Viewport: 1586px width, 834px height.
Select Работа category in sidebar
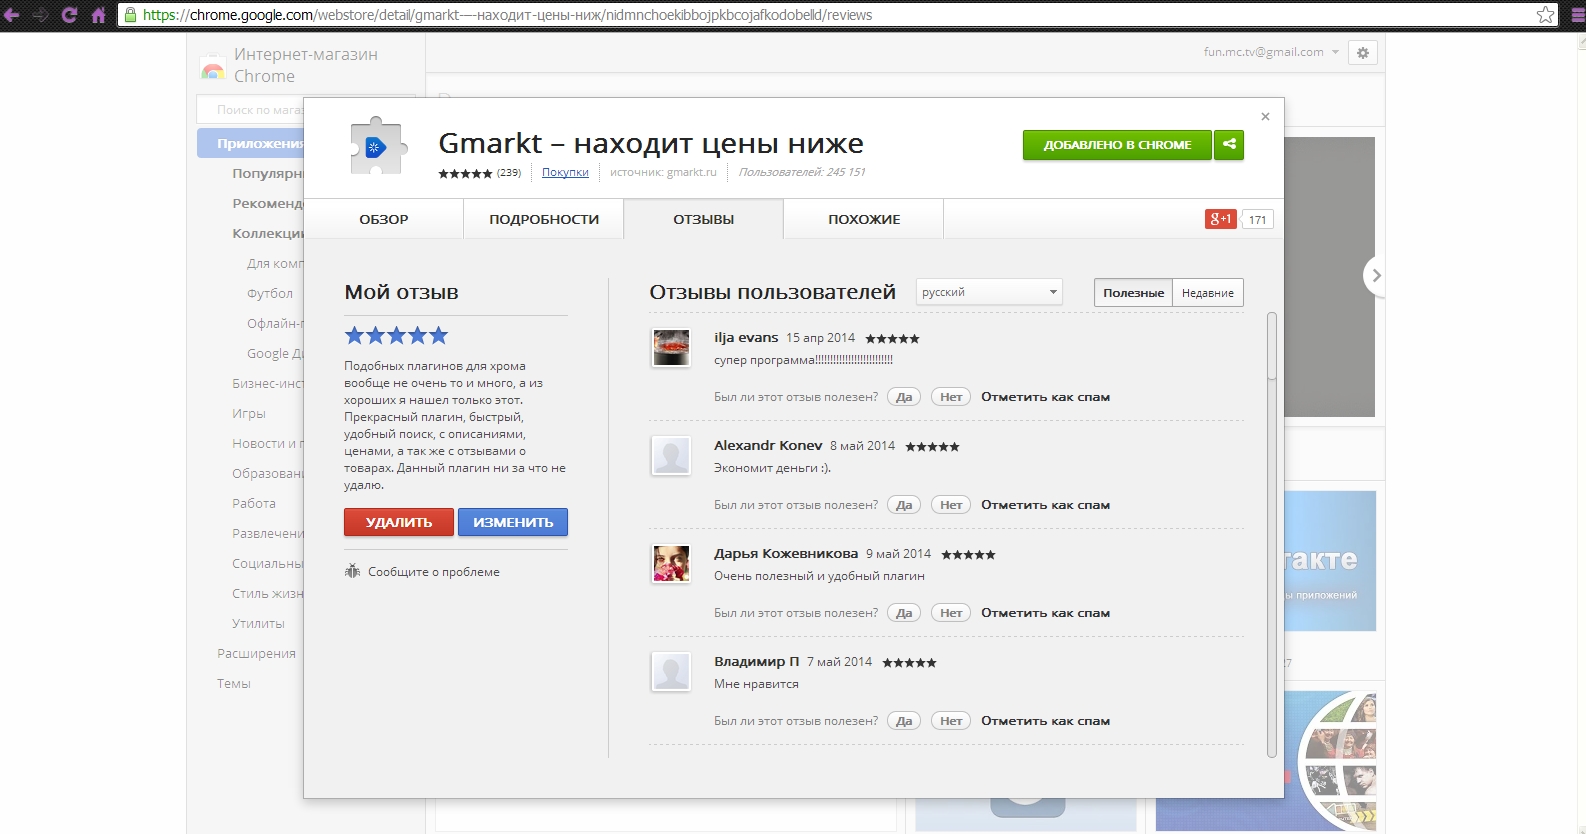coord(254,503)
